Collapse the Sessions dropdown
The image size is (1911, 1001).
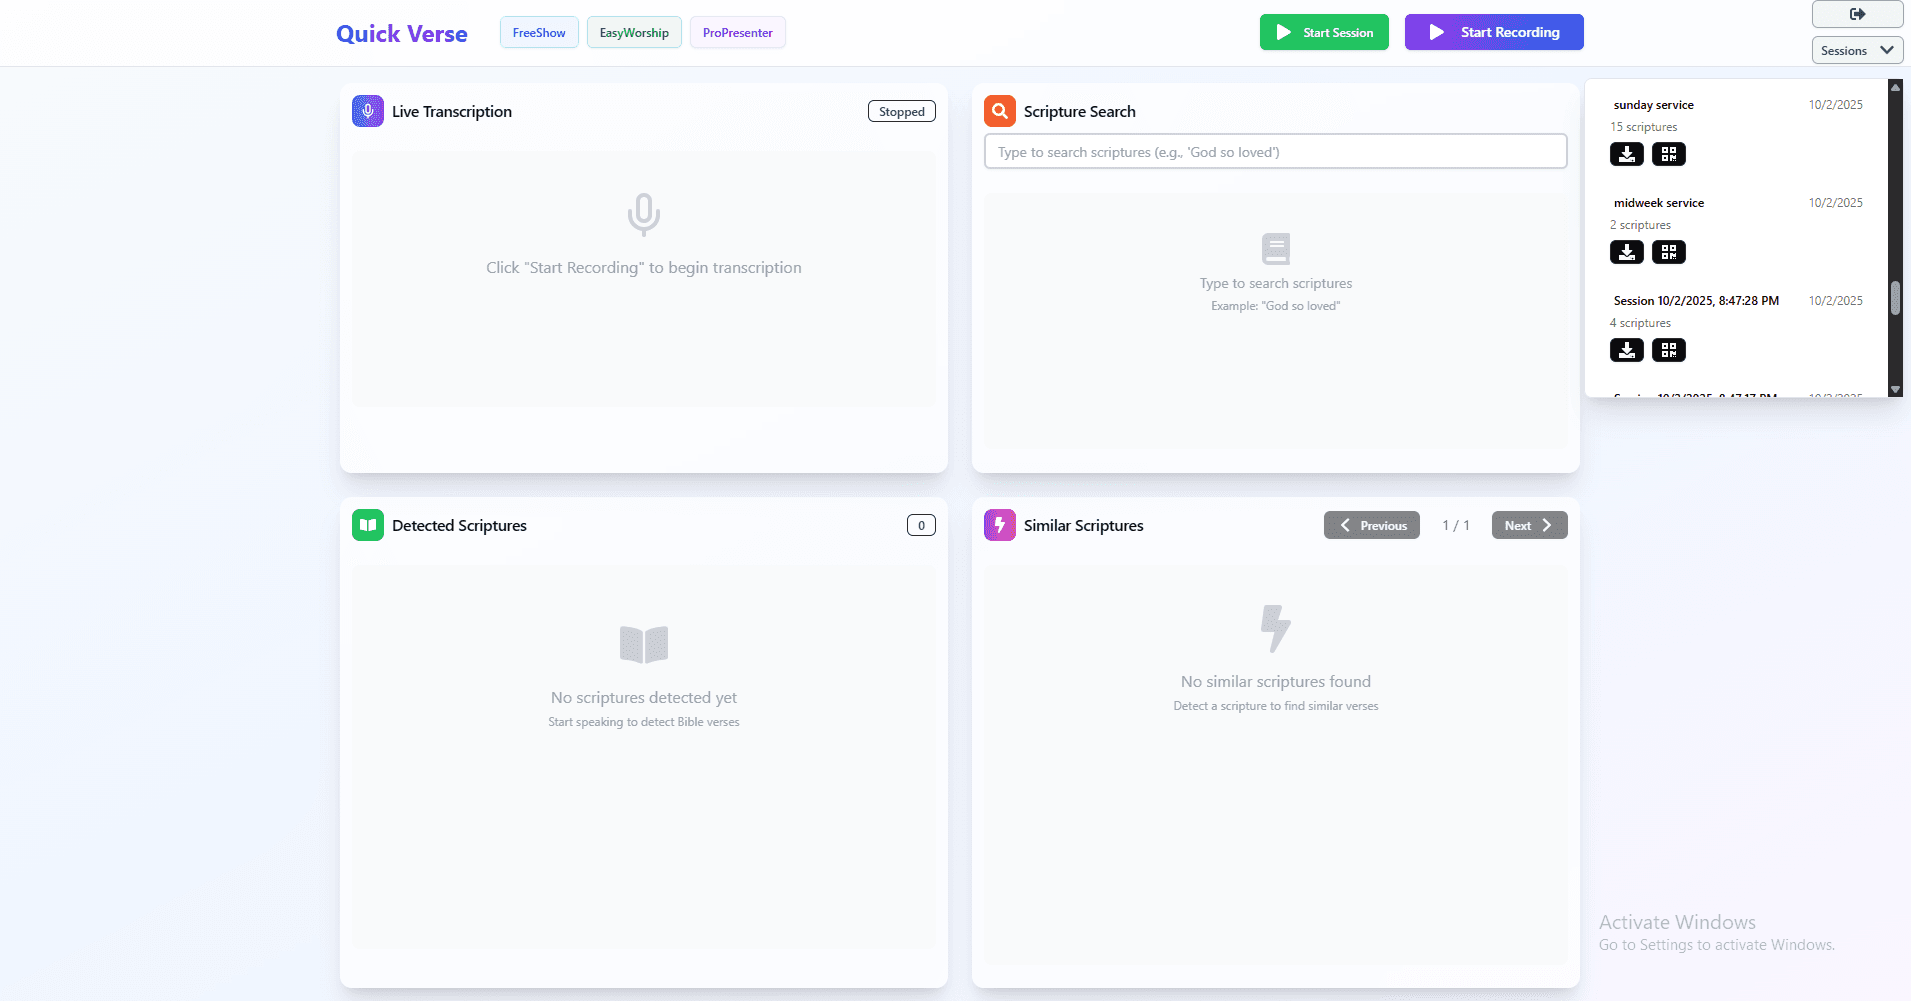[x=1857, y=50]
